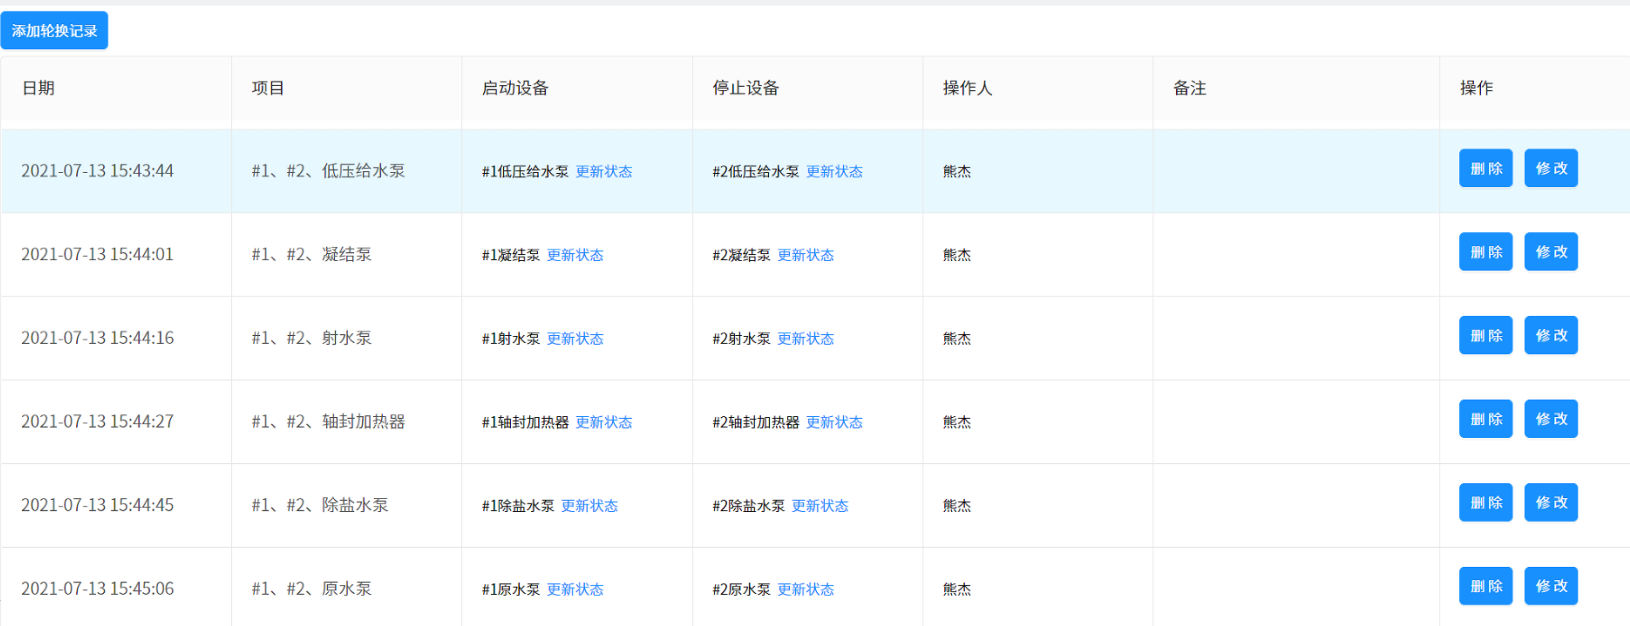Delete the 凝结泵 record row

coord(1485,252)
